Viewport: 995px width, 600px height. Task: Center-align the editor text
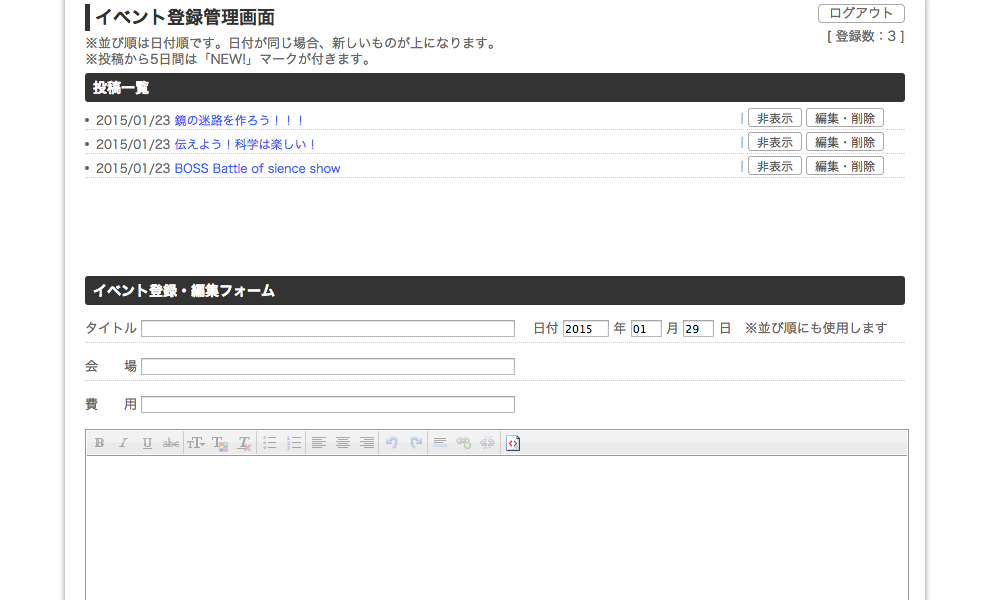pyautogui.click(x=343, y=443)
